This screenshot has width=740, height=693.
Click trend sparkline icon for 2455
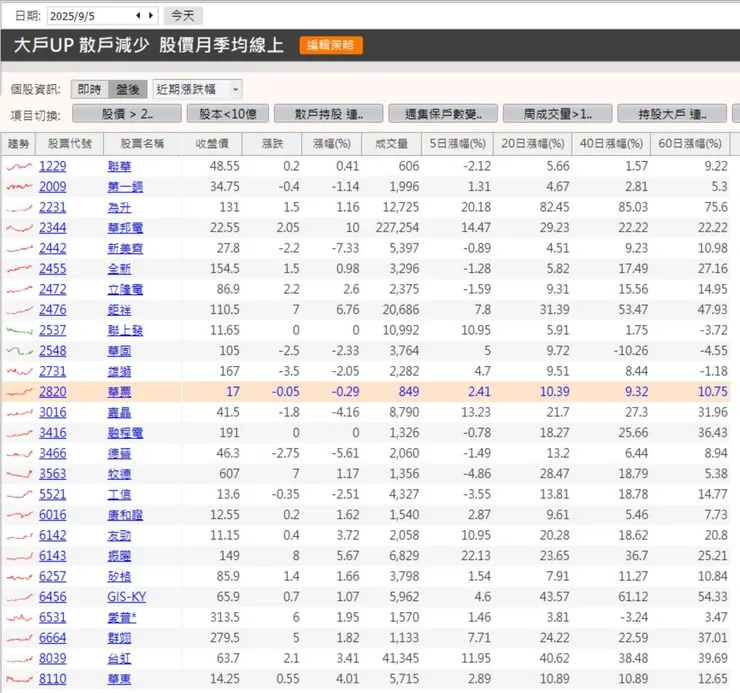click(x=19, y=269)
